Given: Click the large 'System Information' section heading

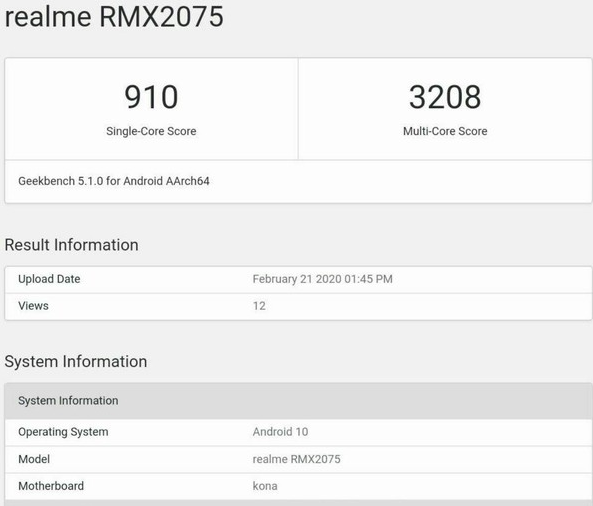Looking at the screenshot, I should point(76,361).
